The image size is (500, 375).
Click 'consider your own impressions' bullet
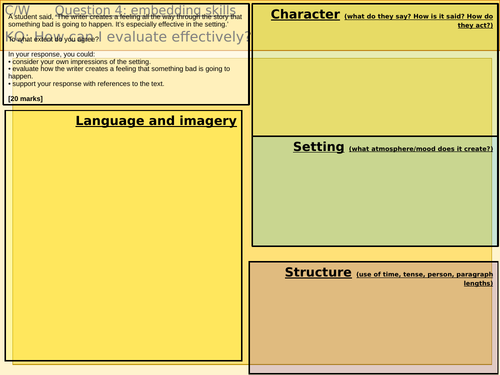pyautogui.click(x=80, y=62)
